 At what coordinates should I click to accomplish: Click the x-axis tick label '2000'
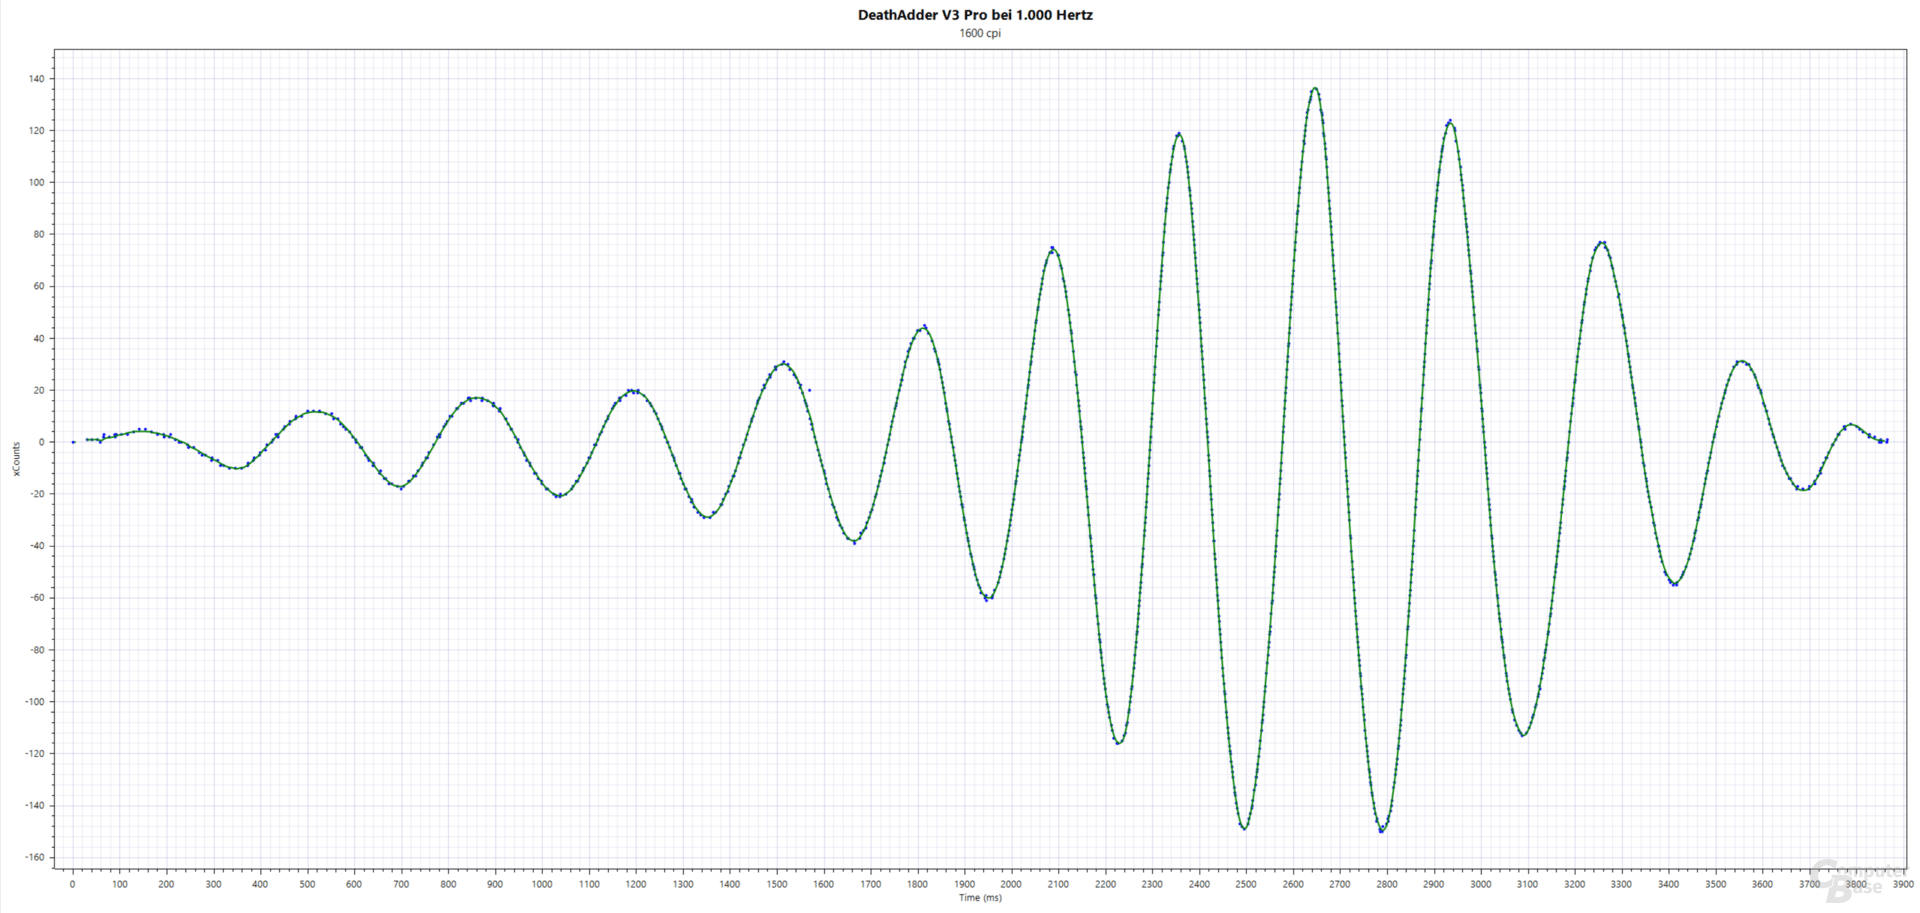click(1011, 884)
